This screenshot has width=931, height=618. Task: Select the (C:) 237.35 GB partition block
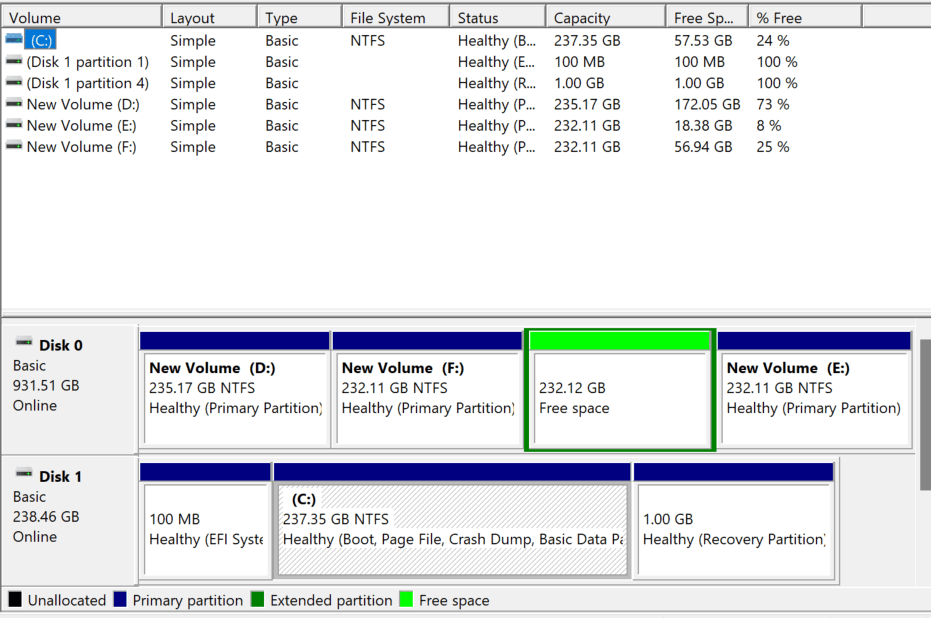[x=452, y=521]
